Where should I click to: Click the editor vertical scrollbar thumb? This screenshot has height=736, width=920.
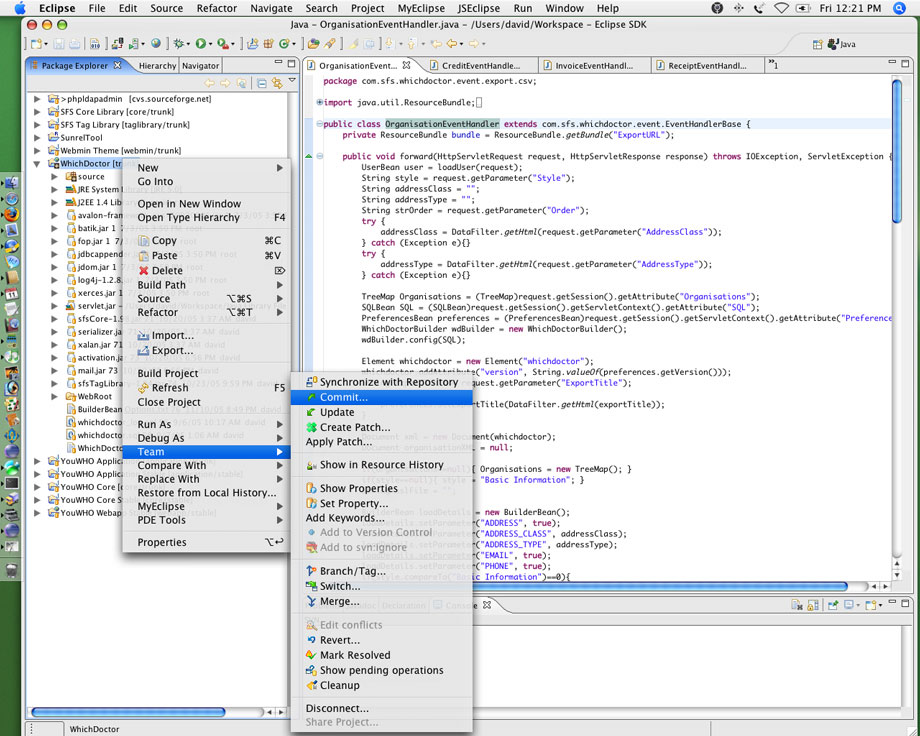tap(897, 151)
